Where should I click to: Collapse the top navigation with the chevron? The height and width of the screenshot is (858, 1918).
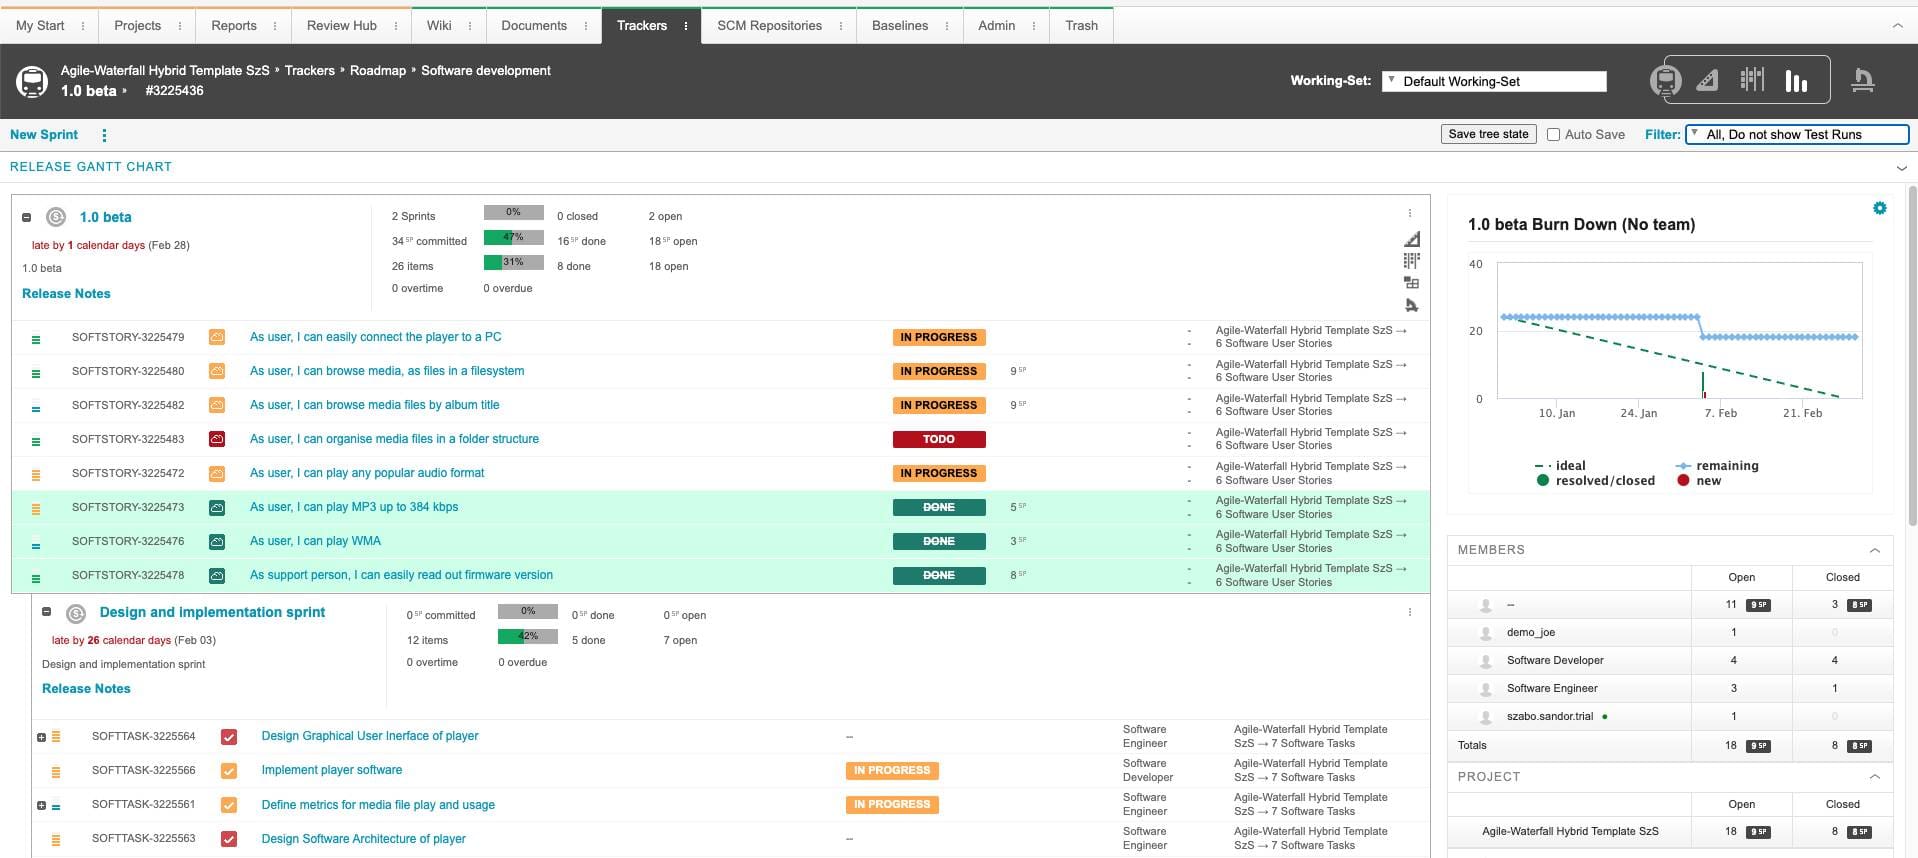(x=1897, y=26)
